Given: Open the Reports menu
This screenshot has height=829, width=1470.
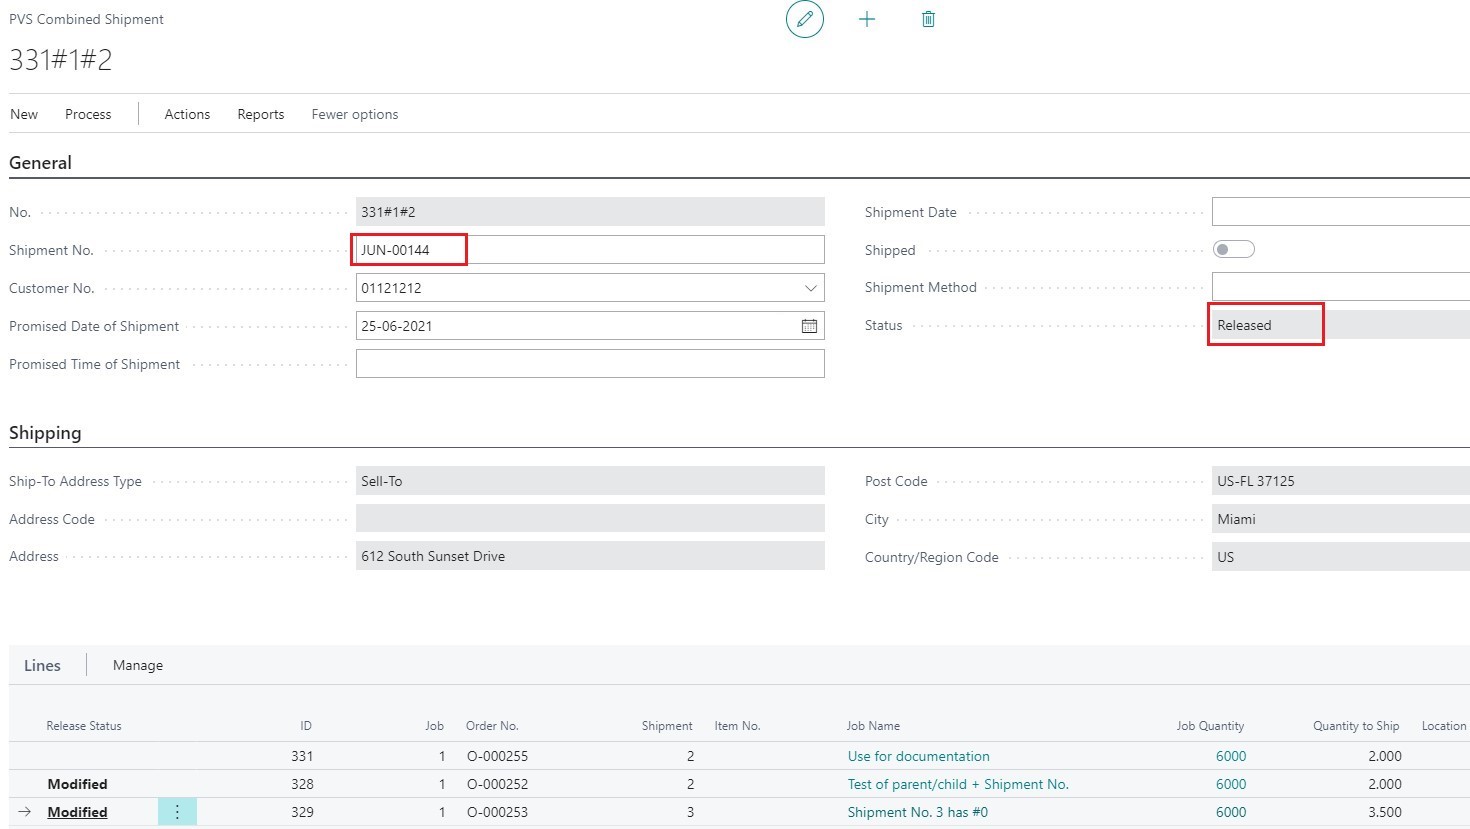Looking at the screenshot, I should [x=261, y=114].
